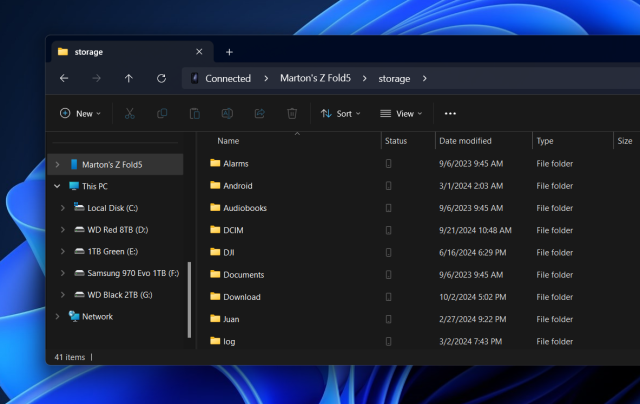
Task: Open a new File Explorer tab
Action: click(x=229, y=52)
